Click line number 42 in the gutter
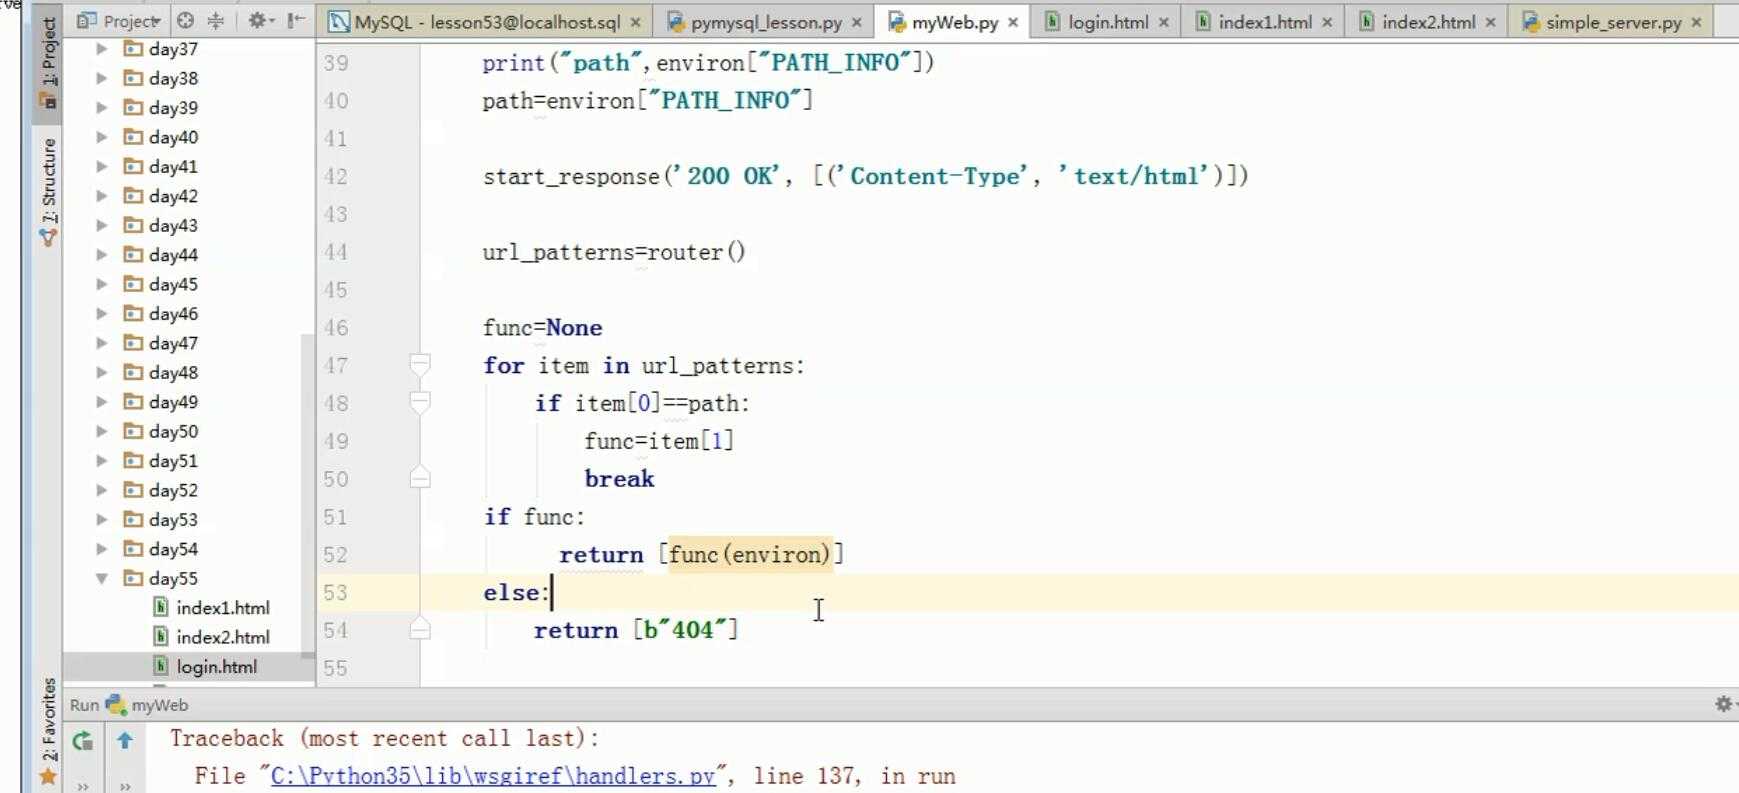The image size is (1739, 793). click(336, 177)
